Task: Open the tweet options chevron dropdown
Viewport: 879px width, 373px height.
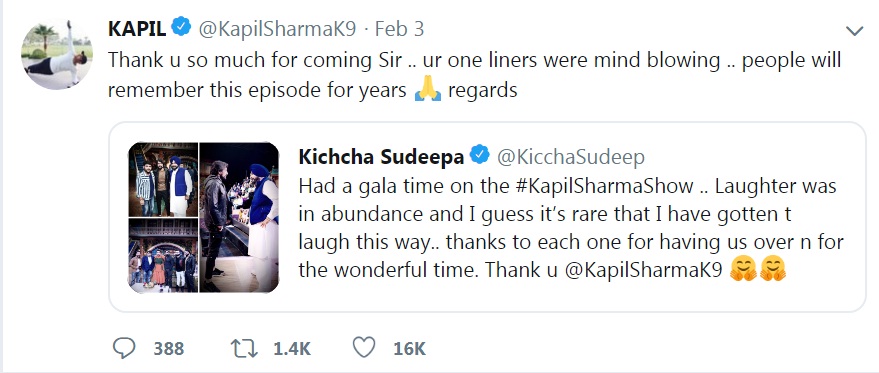Action: (x=854, y=31)
